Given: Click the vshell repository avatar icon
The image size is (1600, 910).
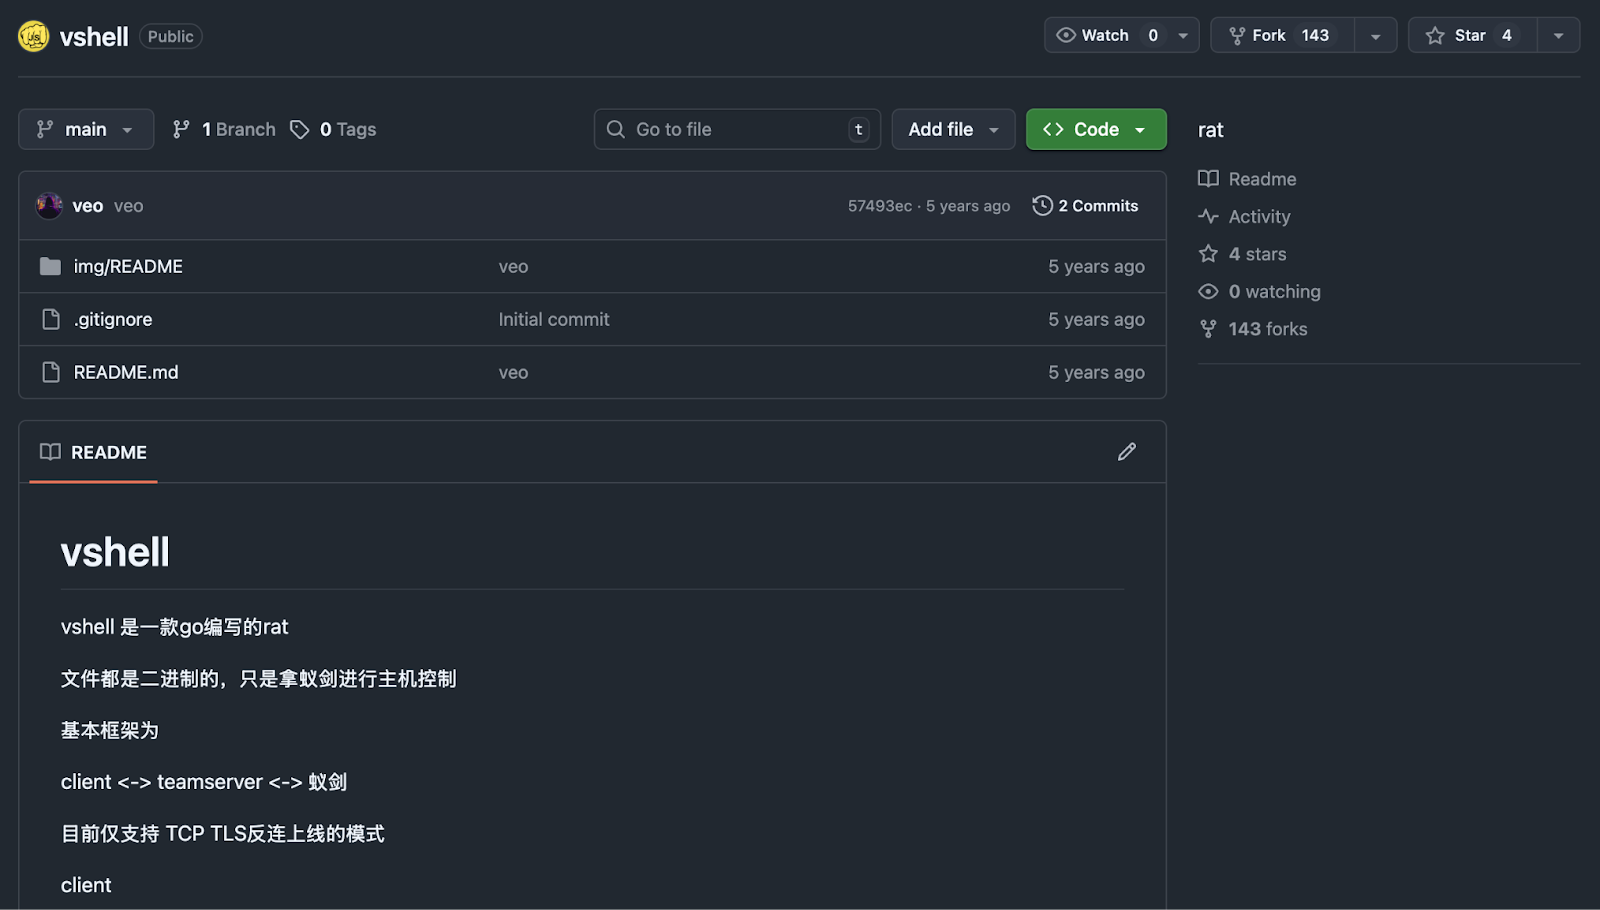Looking at the screenshot, I should pos(33,36).
